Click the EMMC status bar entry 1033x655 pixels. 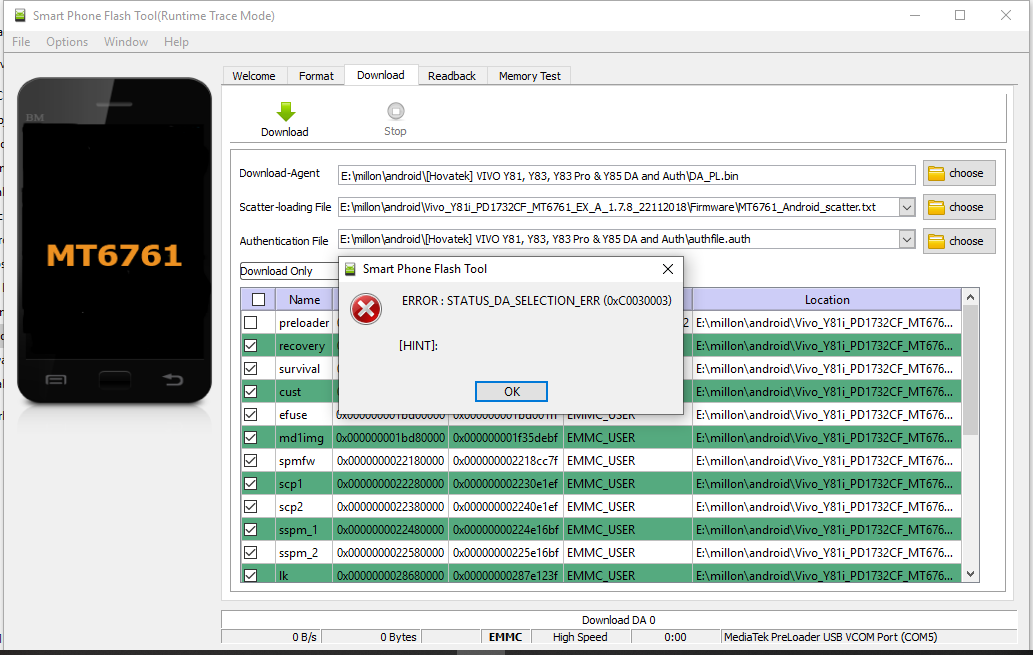click(505, 637)
